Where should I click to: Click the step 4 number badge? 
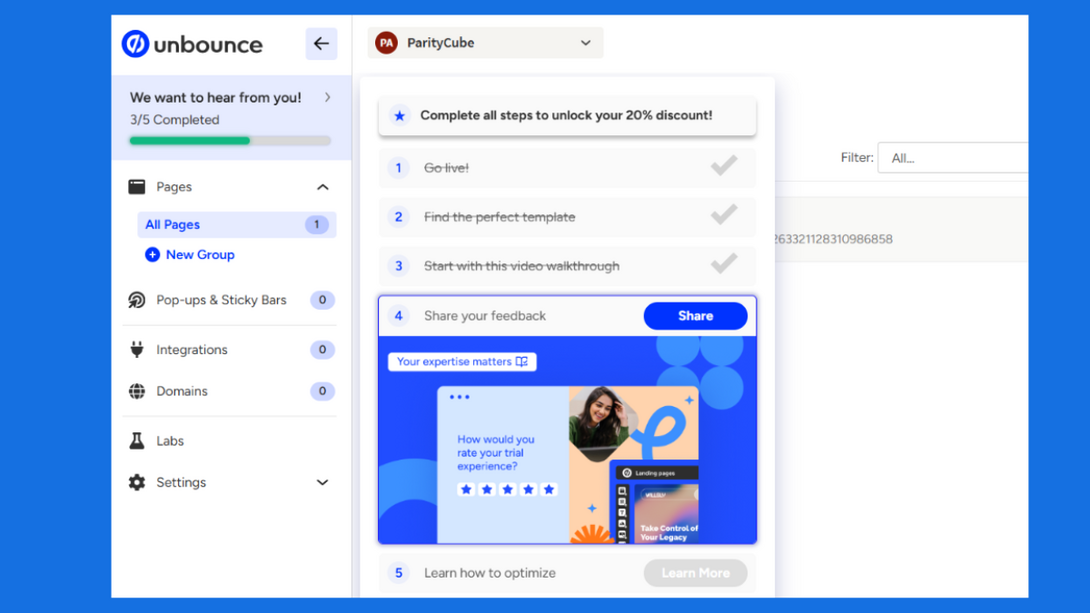(x=398, y=316)
